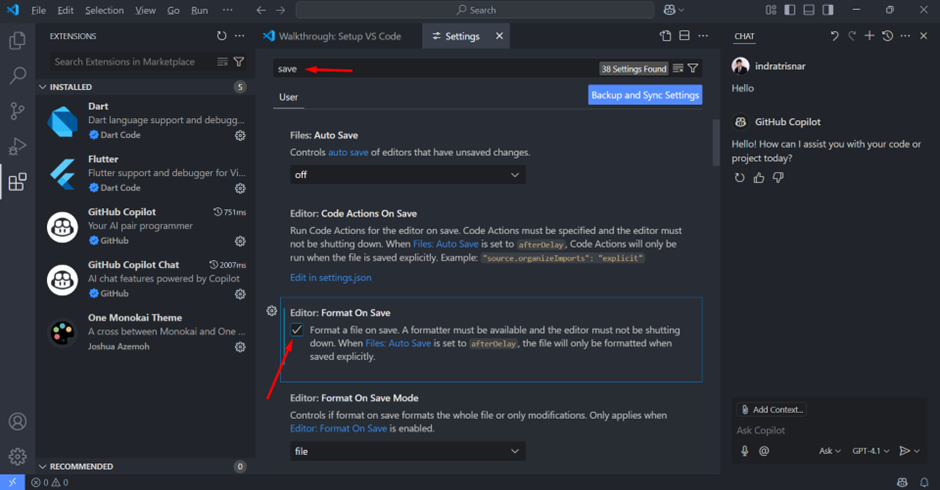
Task: Select the Extensions view icon
Action: [17, 181]
